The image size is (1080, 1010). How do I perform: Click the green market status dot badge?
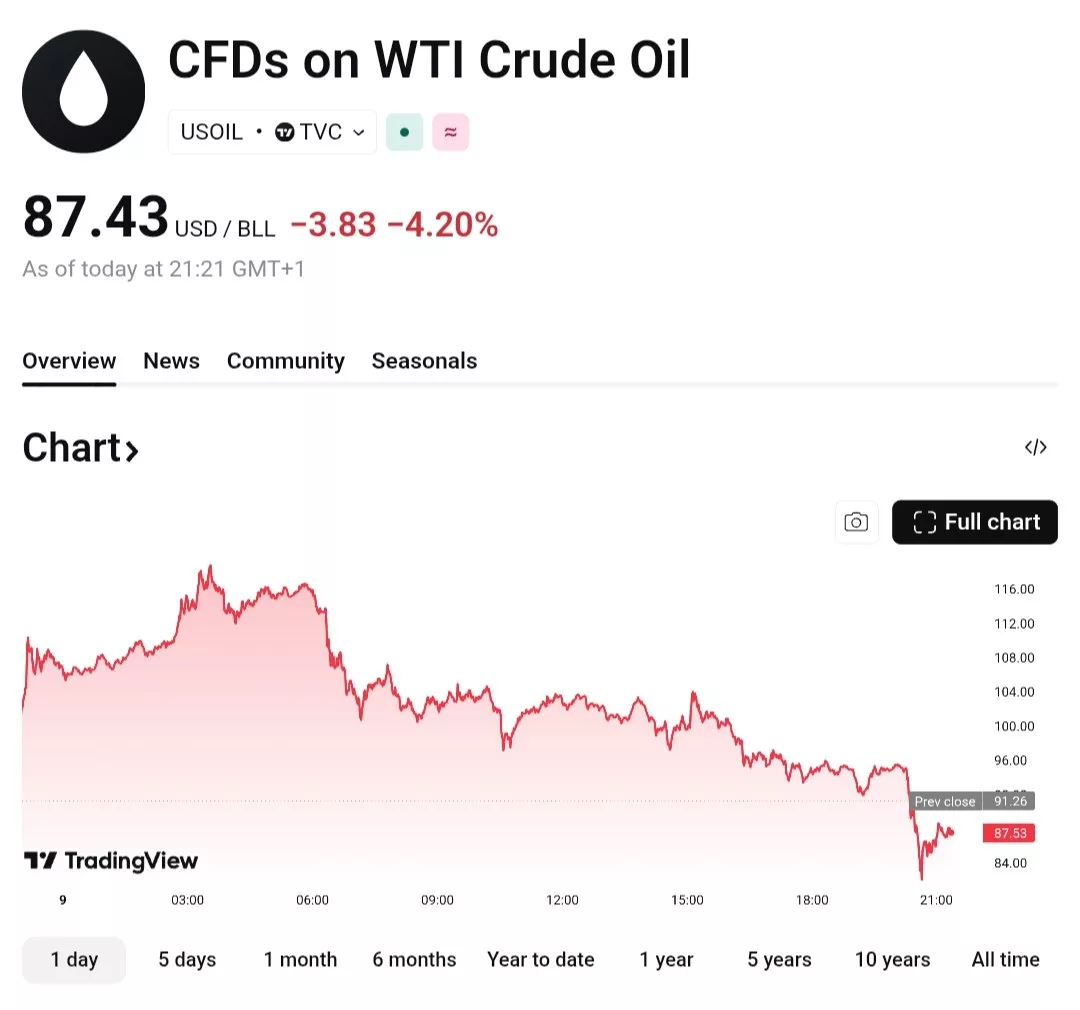[404, 132]
